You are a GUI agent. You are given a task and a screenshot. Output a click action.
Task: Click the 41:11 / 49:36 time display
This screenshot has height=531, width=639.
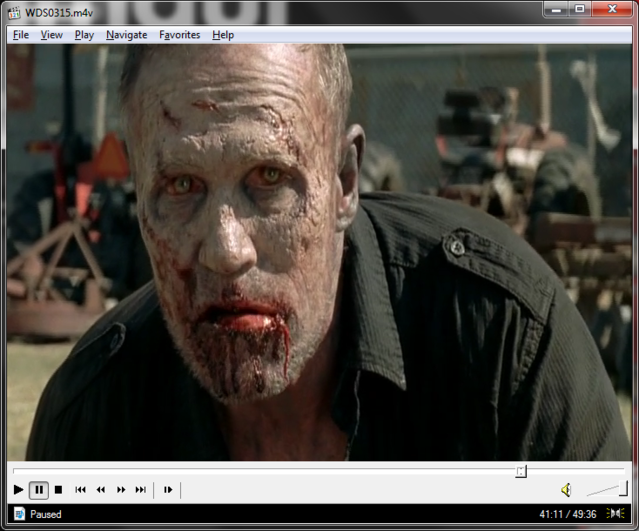(568, 514)
